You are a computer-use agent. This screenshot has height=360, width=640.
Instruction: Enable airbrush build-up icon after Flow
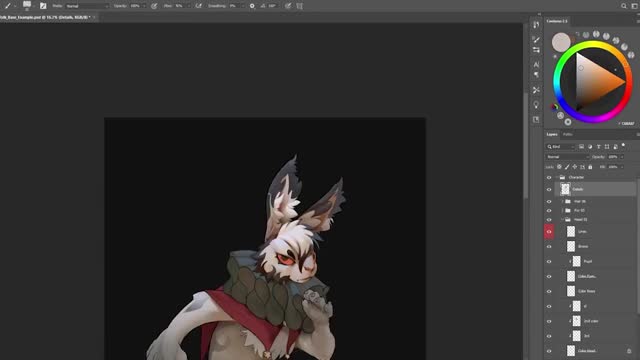(x=198, y=6)
